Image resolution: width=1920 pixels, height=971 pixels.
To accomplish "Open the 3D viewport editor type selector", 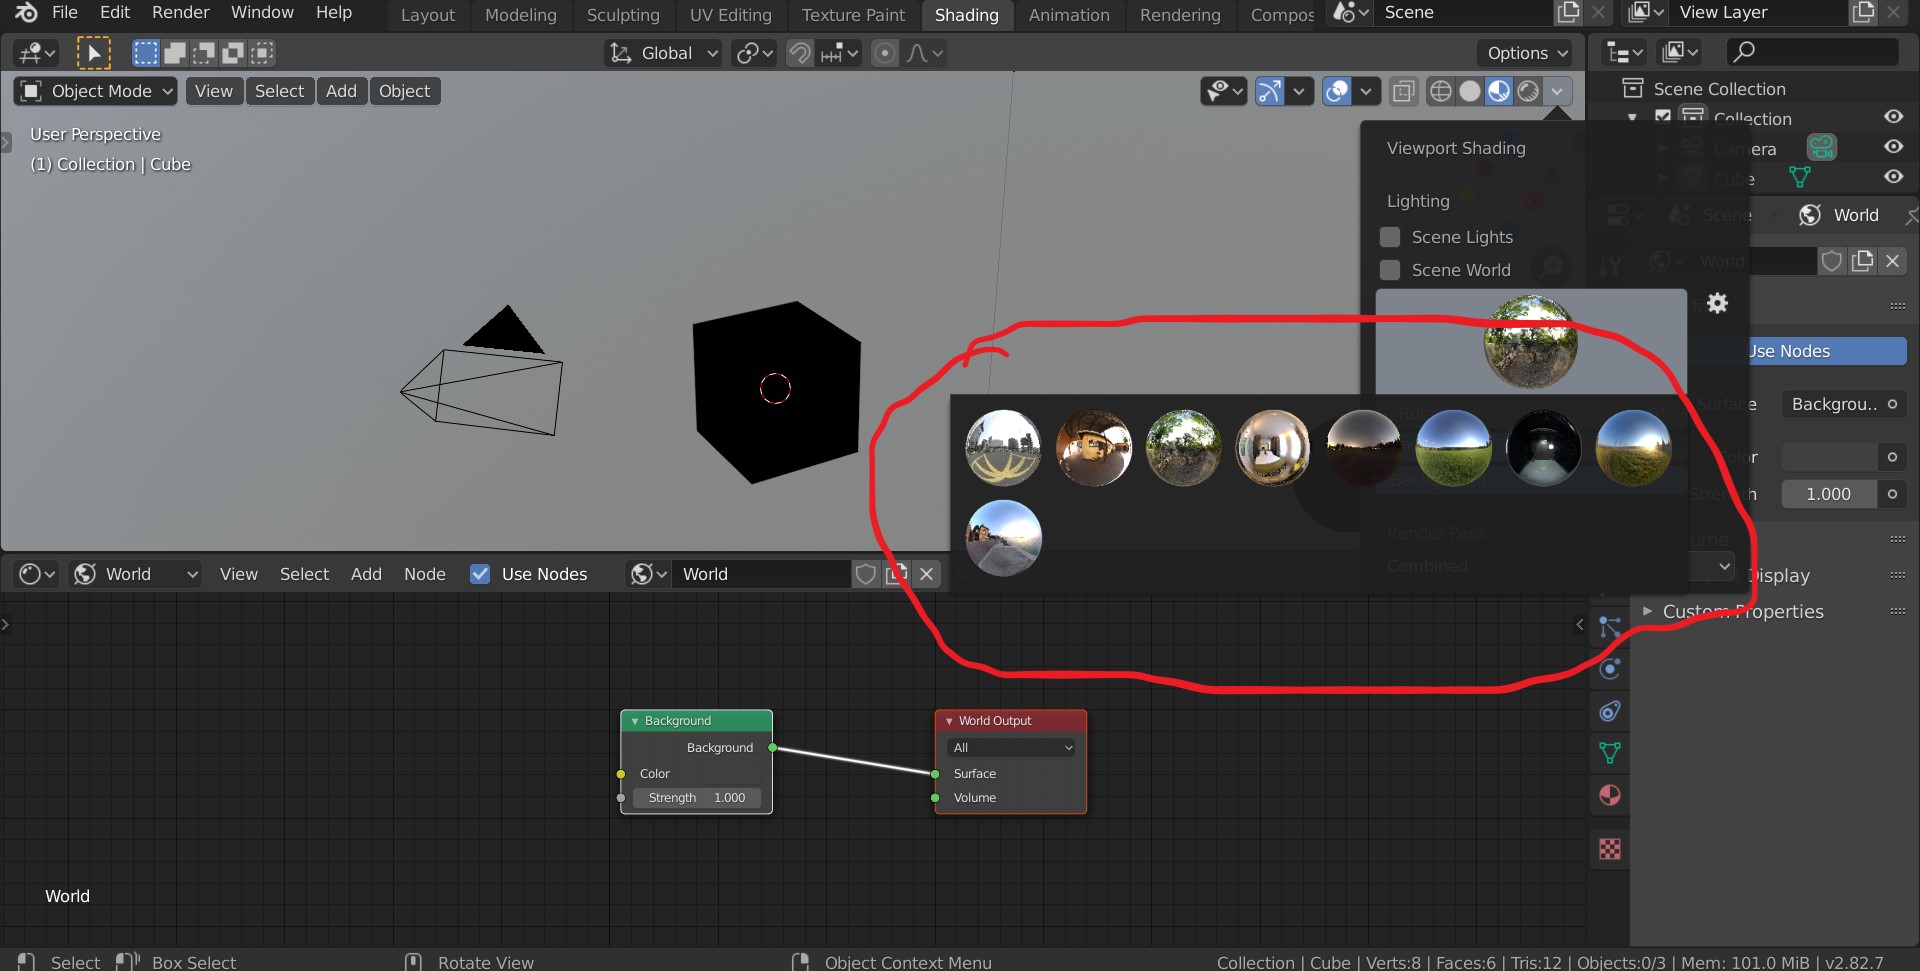I will coord(37,53).
